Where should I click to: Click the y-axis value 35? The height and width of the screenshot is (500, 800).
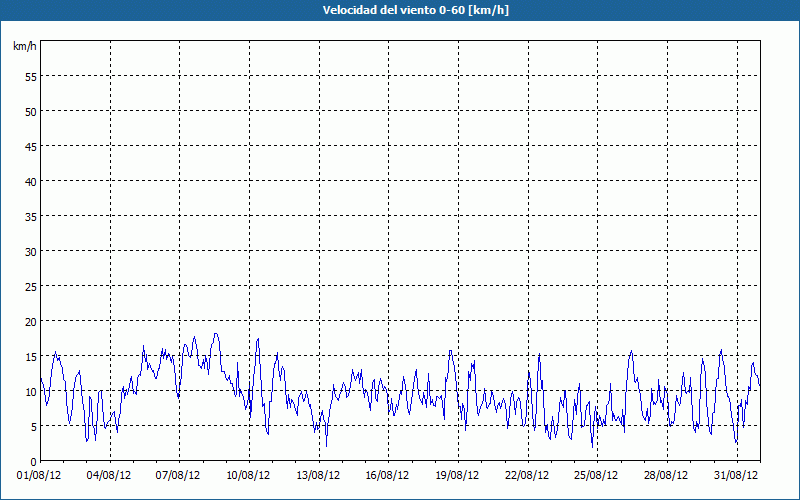point(31,216)
